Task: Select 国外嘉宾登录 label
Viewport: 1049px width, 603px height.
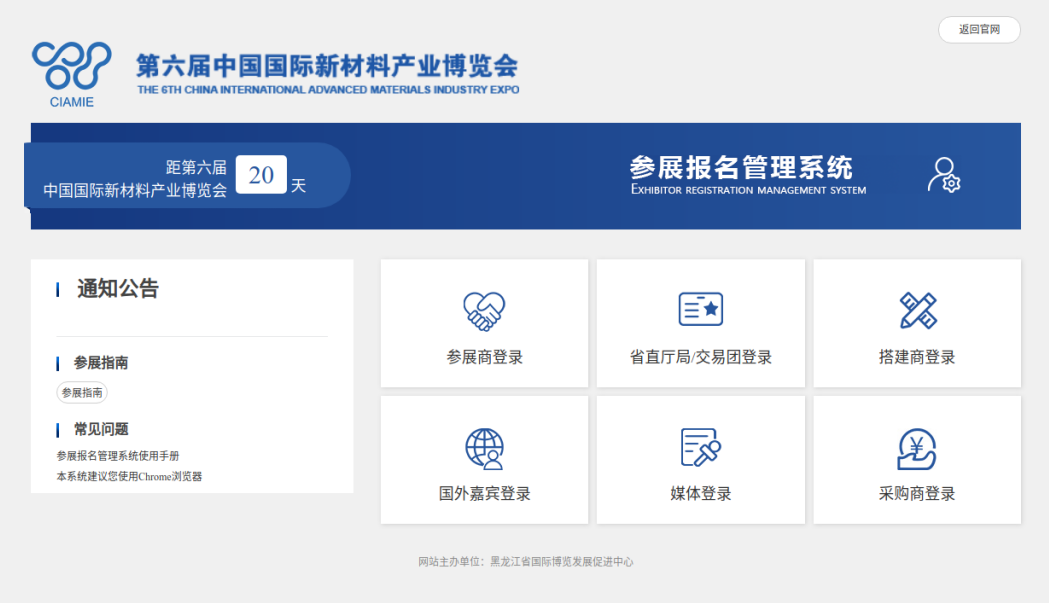Action: point(484,494)
